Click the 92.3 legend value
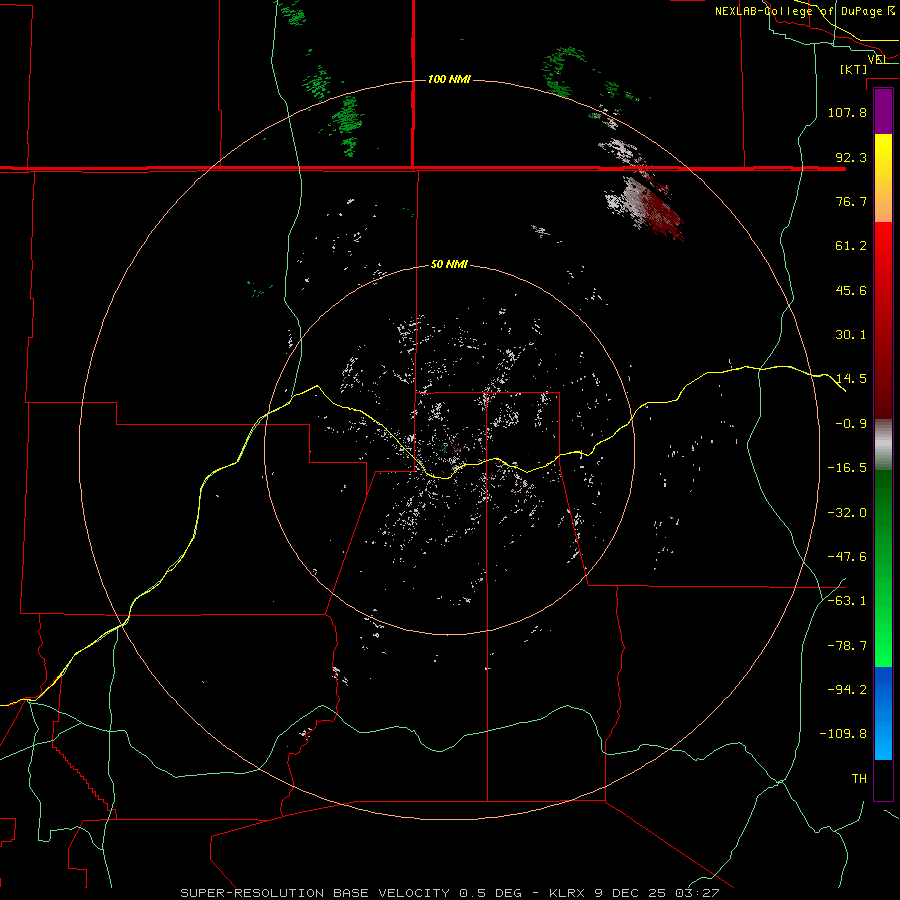 851,157
